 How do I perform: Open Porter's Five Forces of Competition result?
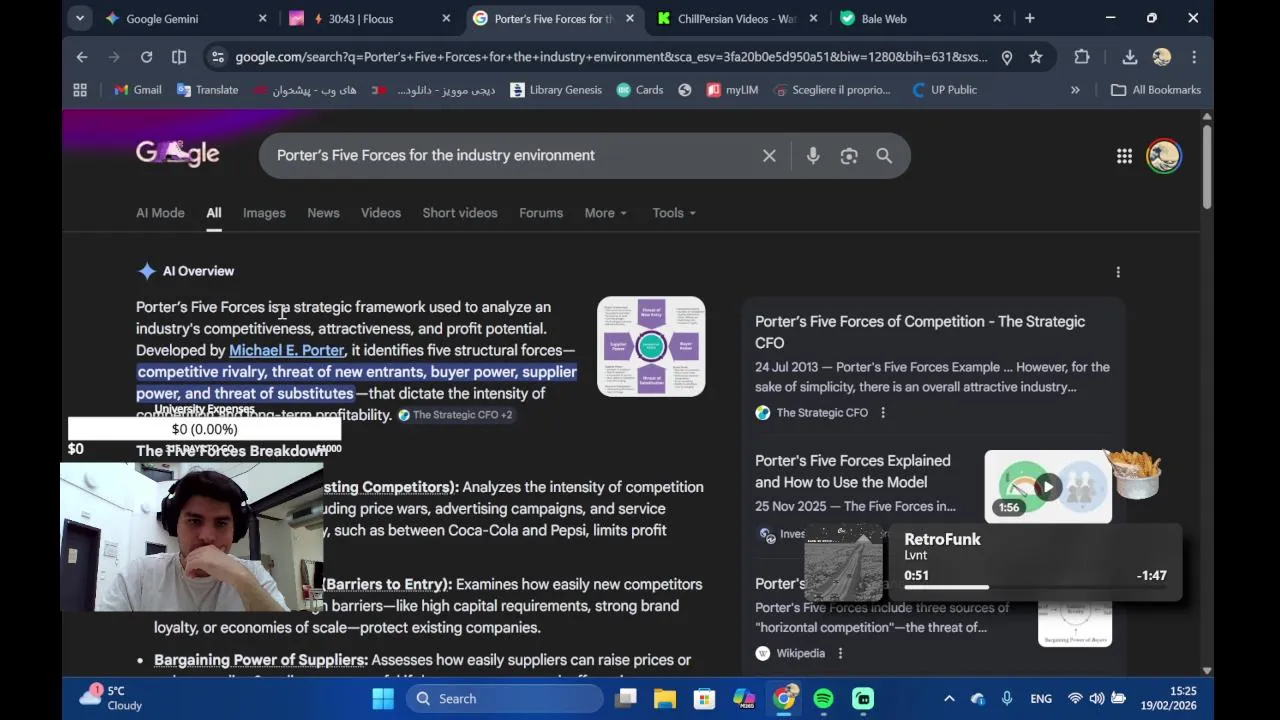(920, 332)
